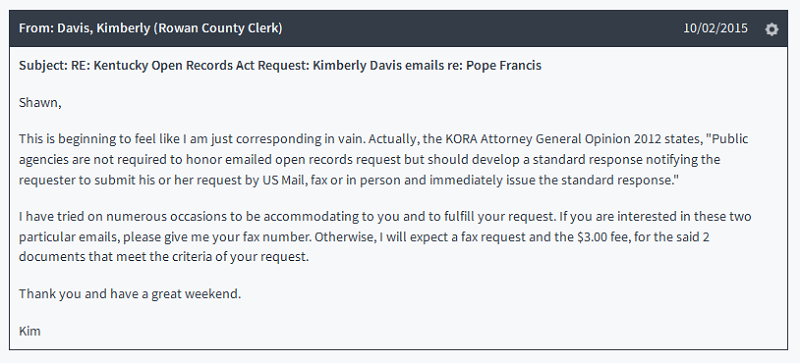Click the empty area of the dark message header bar
Viewport: 800px width, 363px height.
coord(480,29)
